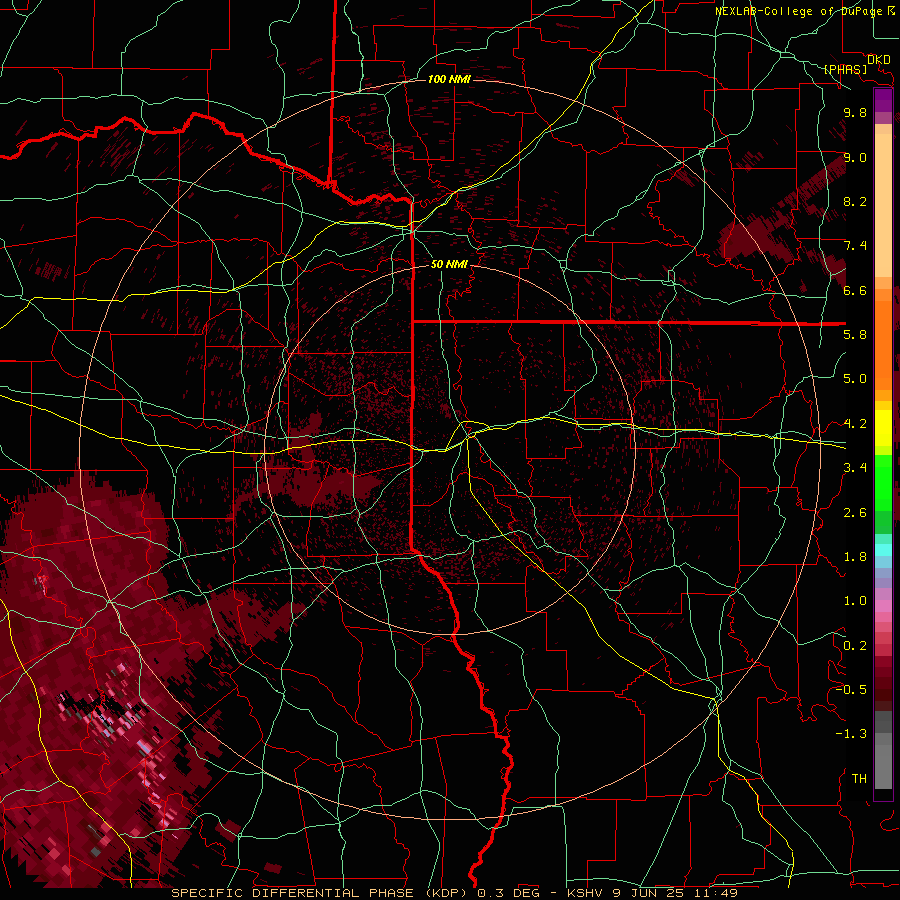Click the 6.6 value on the color scale

coord(855,290)
